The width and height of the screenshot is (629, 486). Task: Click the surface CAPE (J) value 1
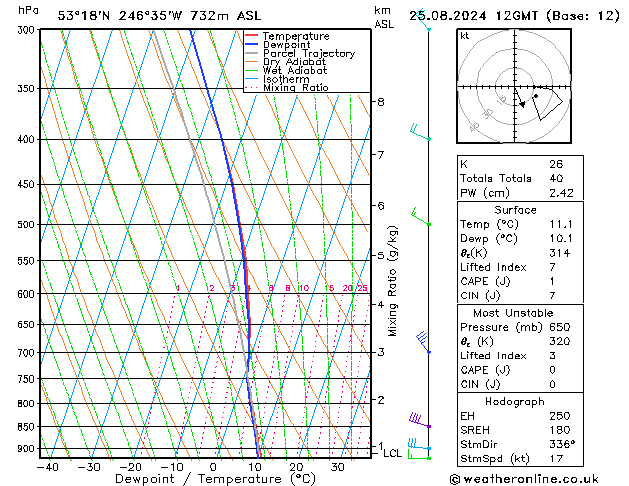pyautogui.click(x=552, y=281)
